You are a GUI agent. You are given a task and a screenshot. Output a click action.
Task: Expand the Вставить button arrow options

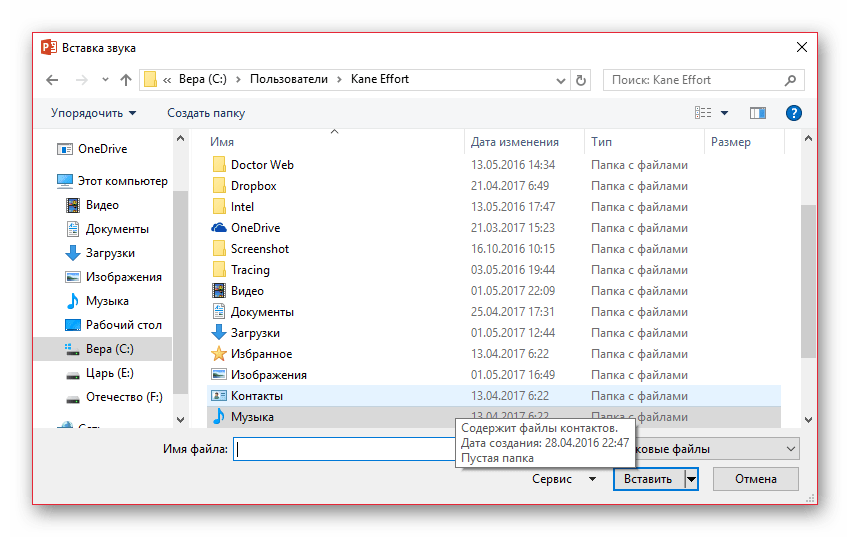(x=691, y=479)
